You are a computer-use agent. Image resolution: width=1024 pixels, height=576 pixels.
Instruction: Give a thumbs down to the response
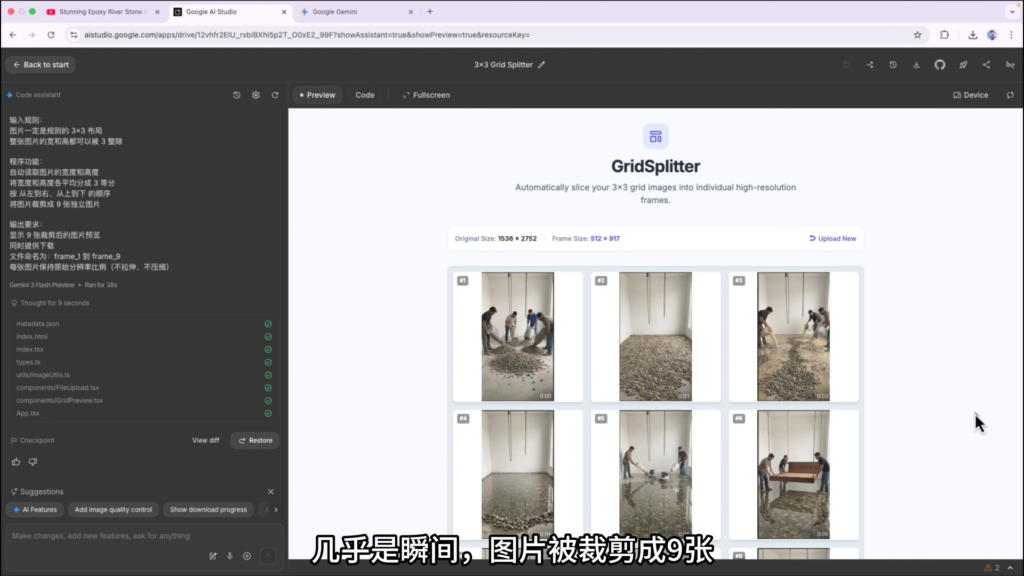click(33, 462)
